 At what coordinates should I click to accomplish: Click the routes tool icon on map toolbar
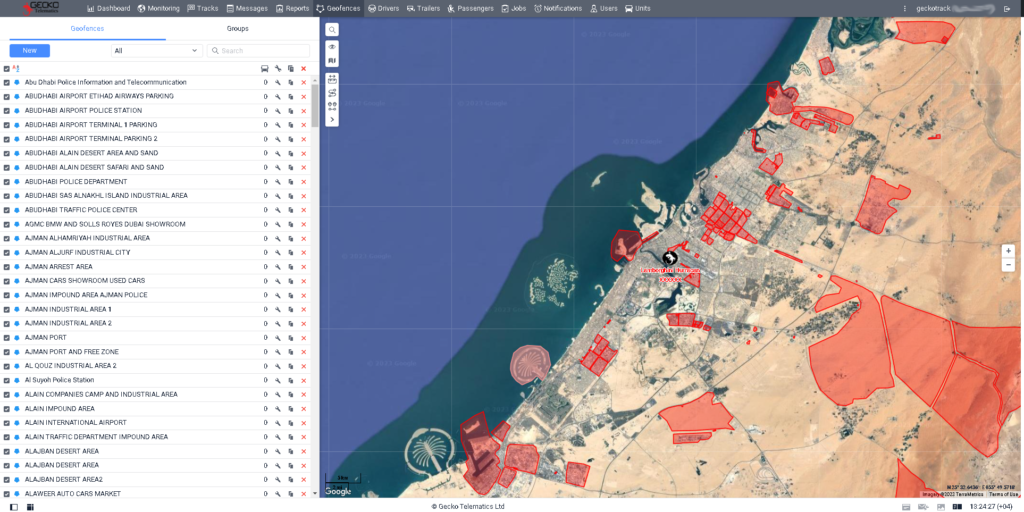tap(332, 92)
